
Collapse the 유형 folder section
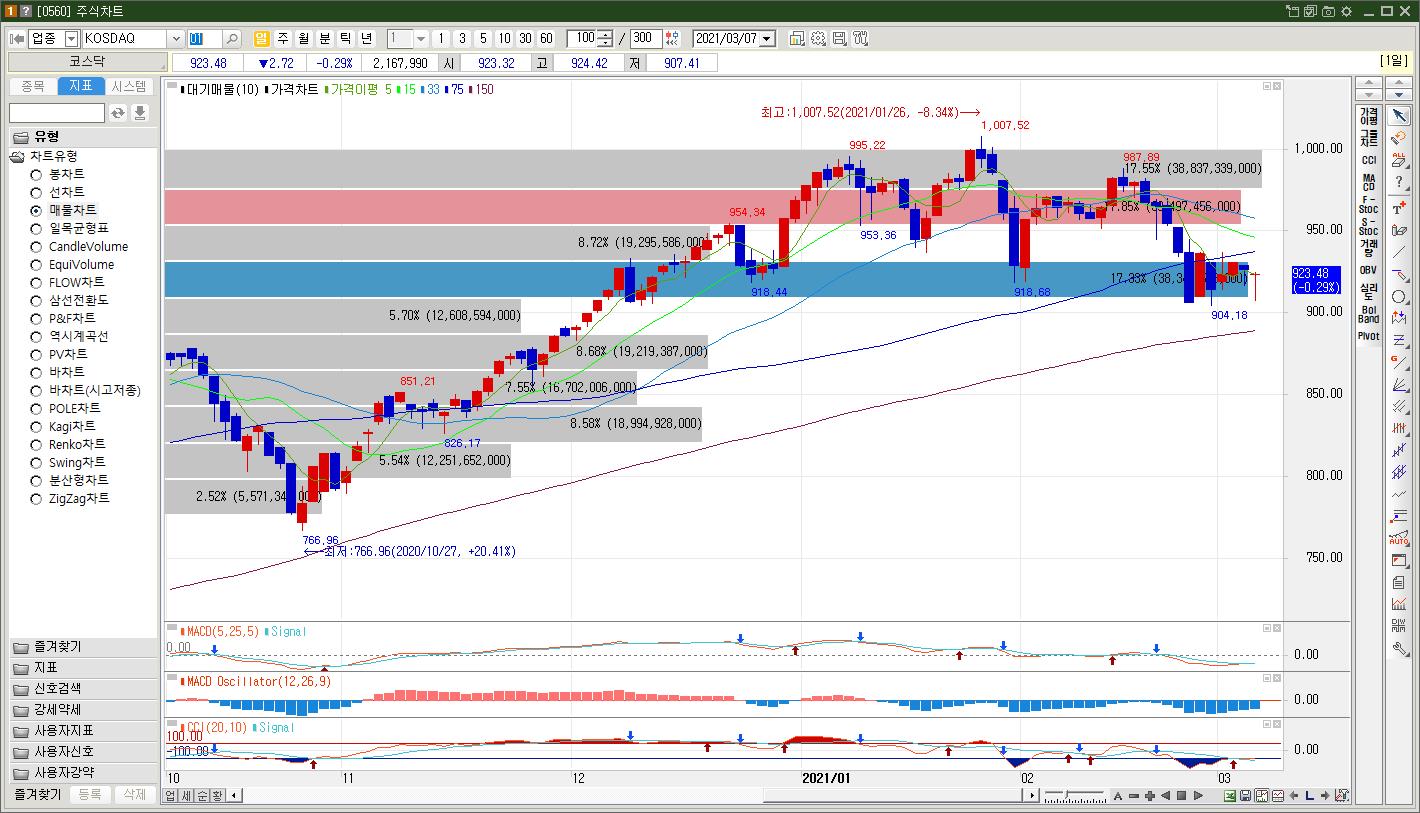[x=83, y=136]
